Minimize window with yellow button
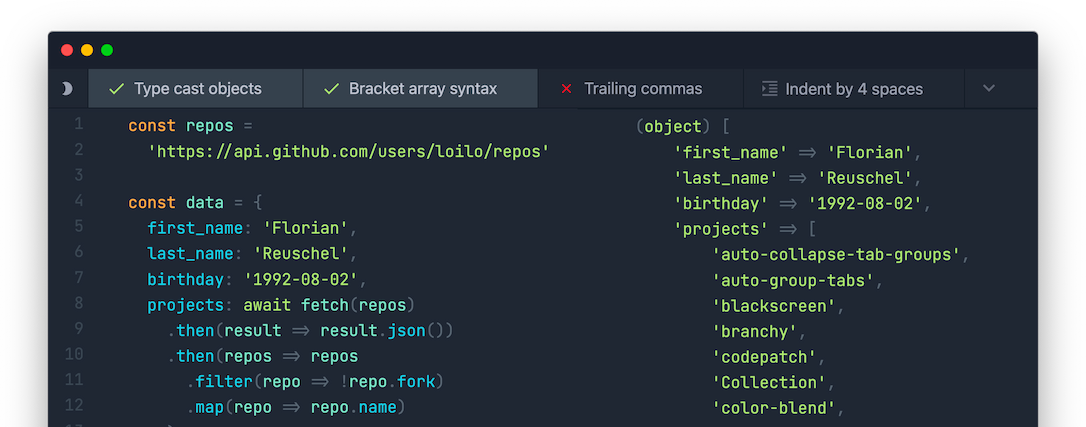Viewport: 1086px width, 427px height. tap(87, 50)
